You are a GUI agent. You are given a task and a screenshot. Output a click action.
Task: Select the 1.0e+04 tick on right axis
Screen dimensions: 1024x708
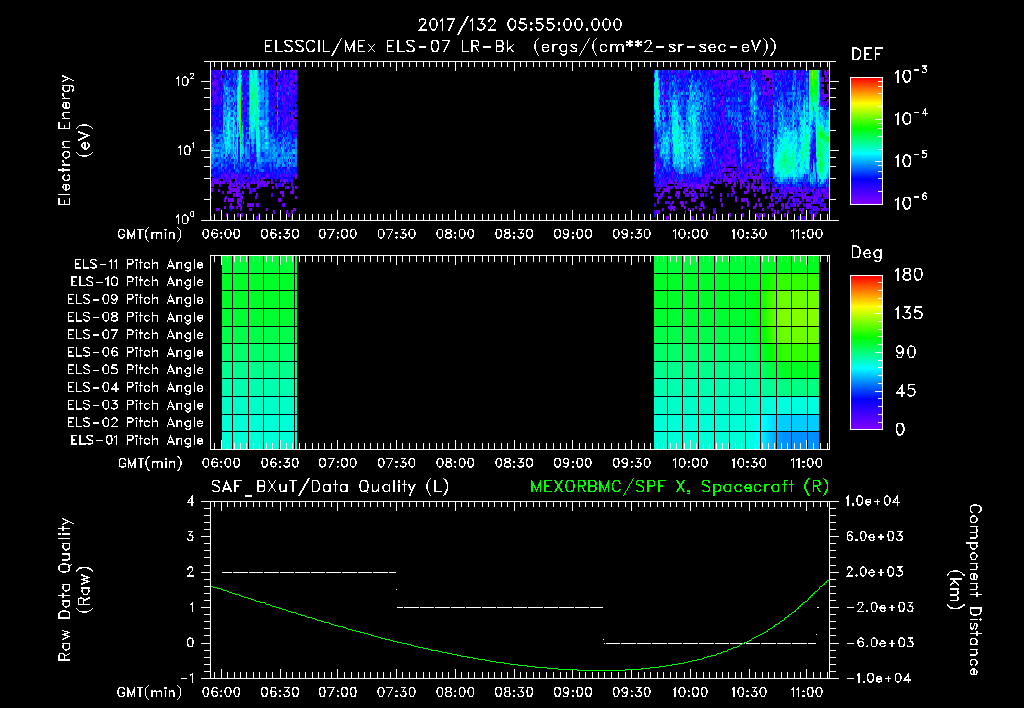tap(872, 501)
